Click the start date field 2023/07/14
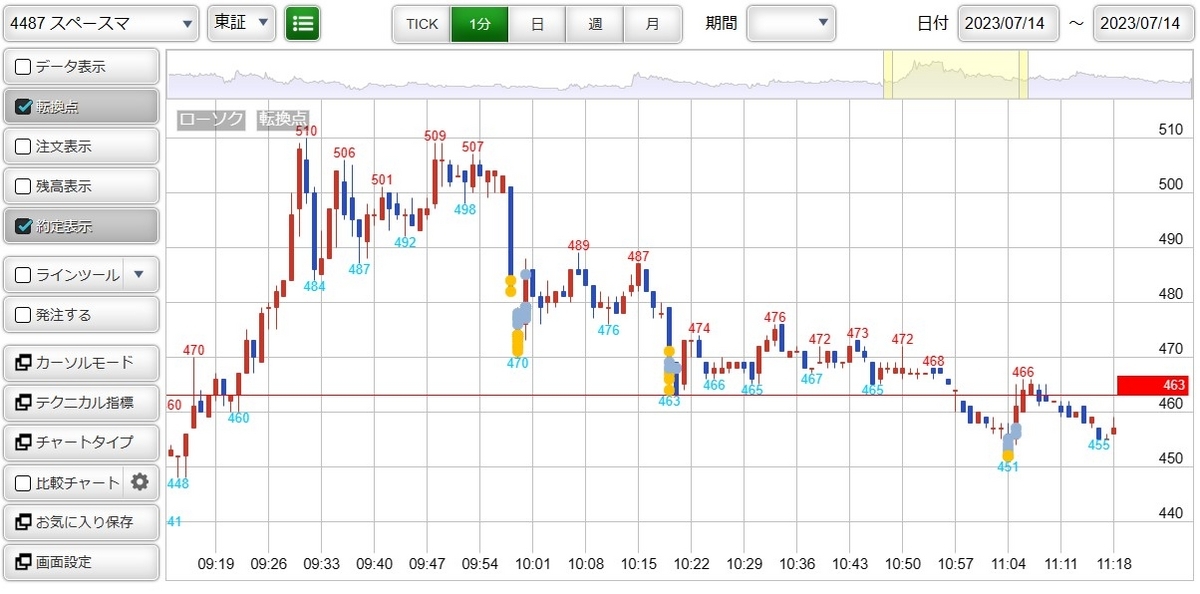The image size is (1200, 594). pyautogui.click(x=1008, y=23)
